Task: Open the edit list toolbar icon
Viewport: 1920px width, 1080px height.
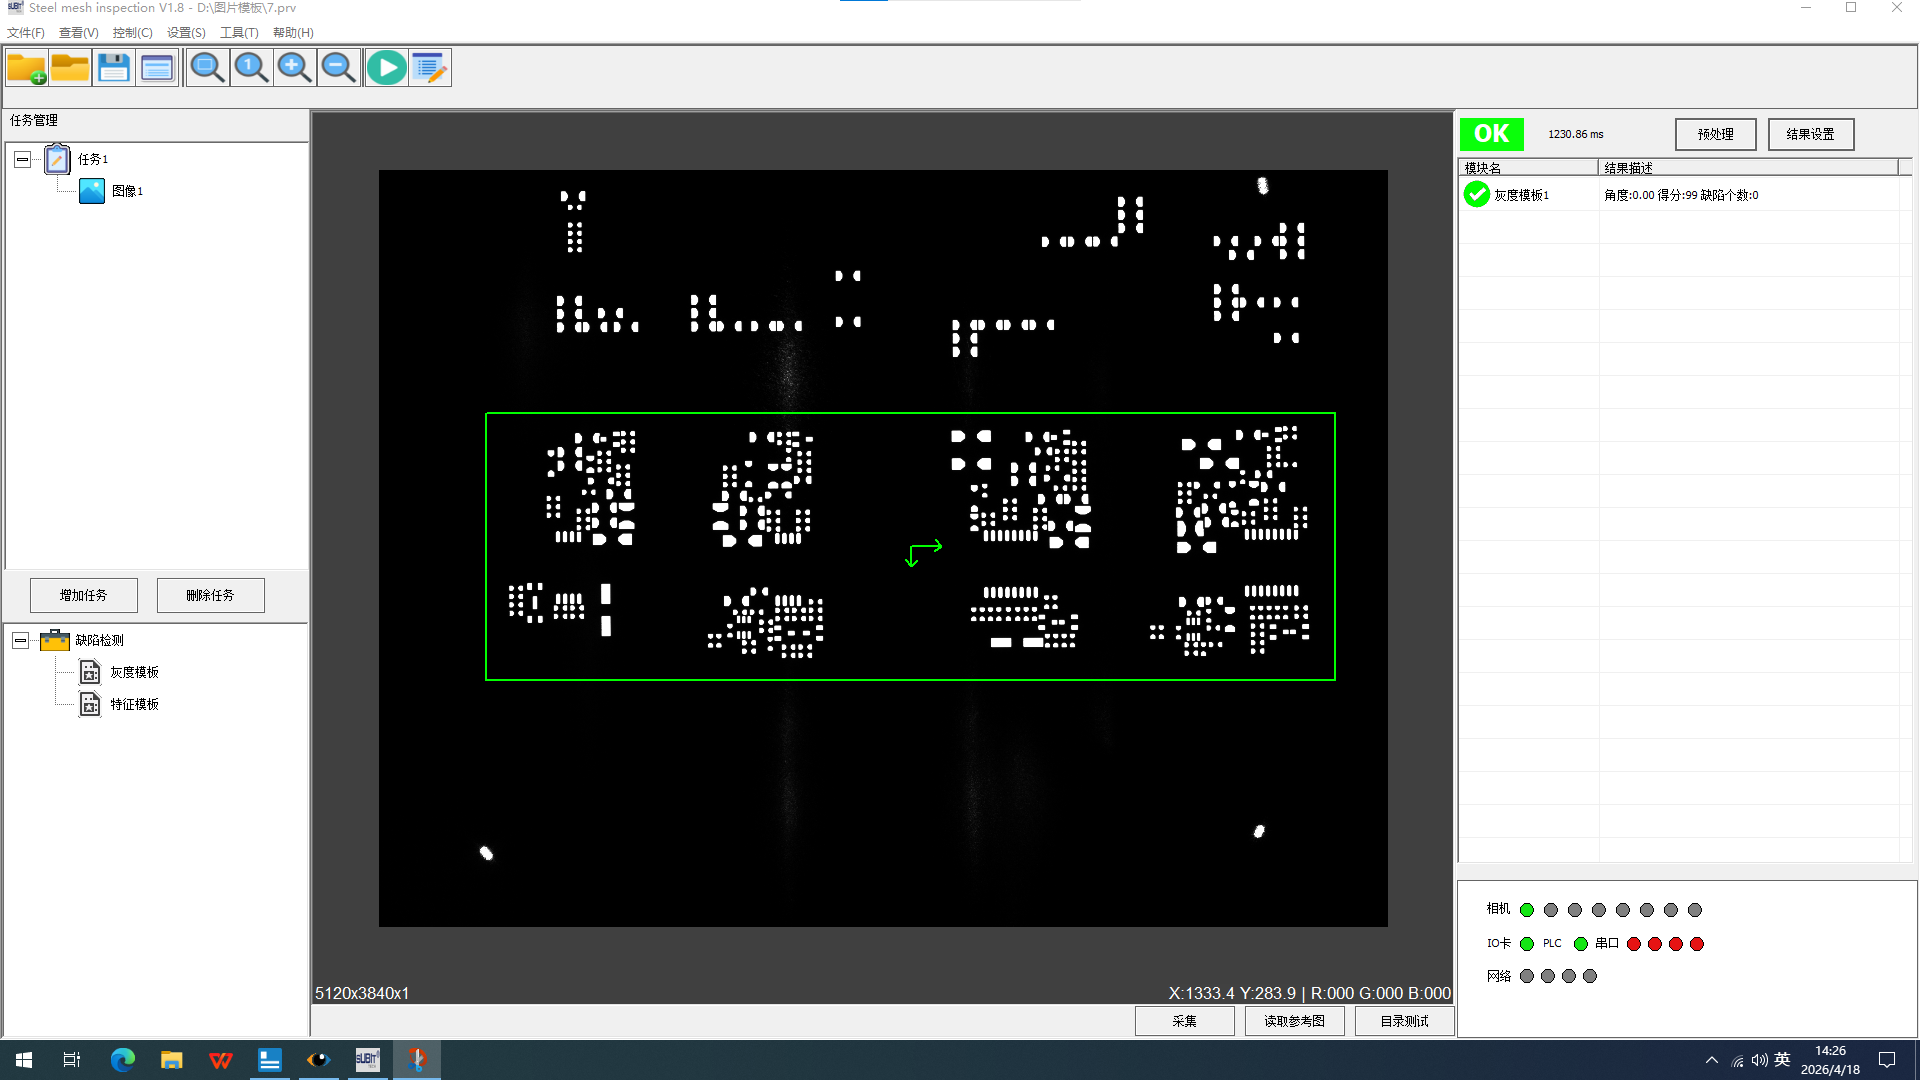Action: click(x=430, y=68)
